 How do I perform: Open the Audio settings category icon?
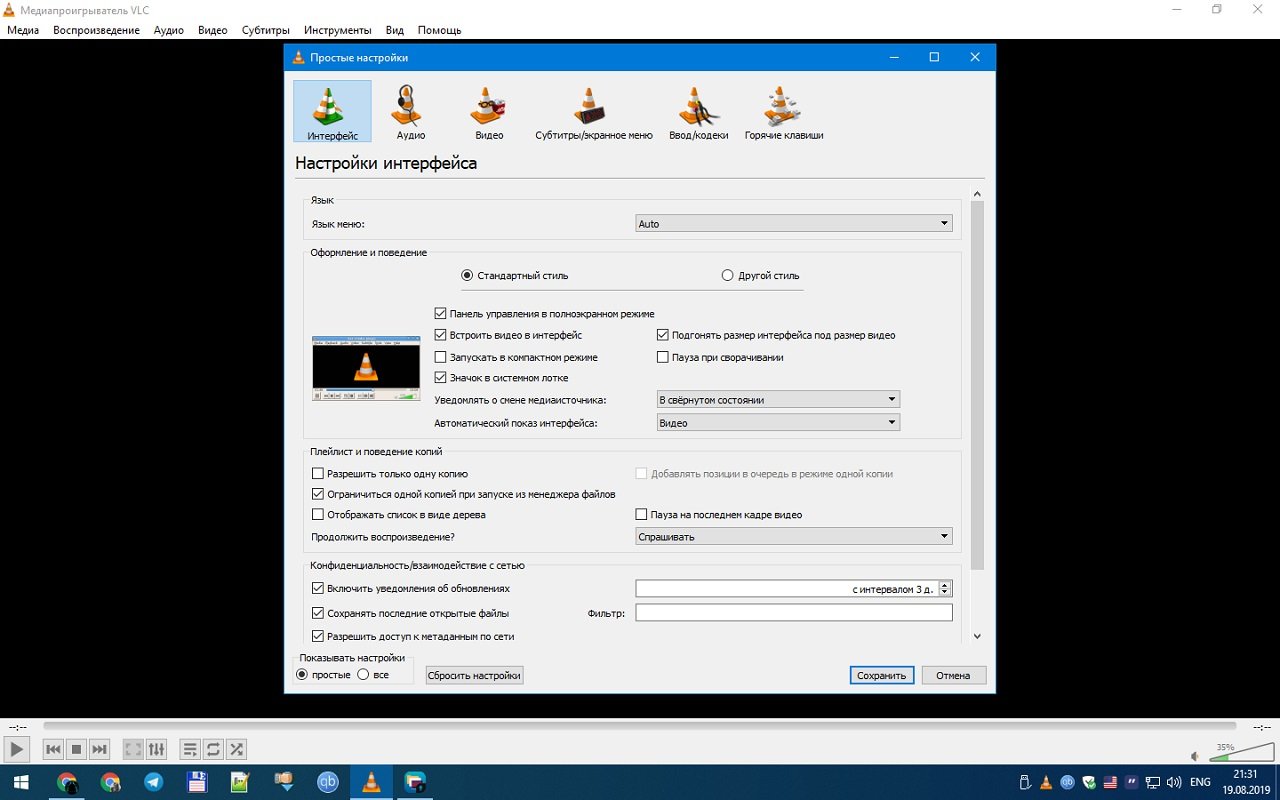pyautogui.click(x=410, y=111)
